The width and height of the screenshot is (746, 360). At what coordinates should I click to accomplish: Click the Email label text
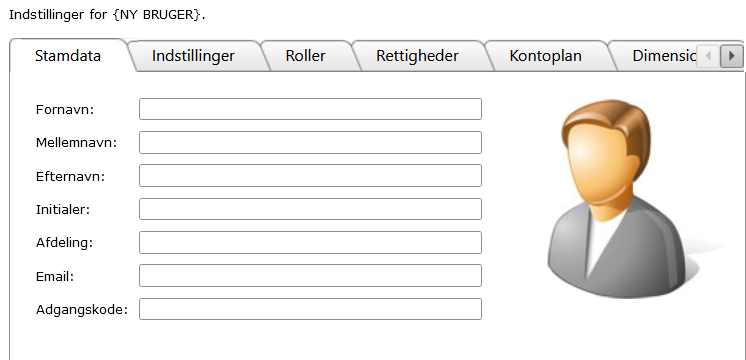point(55,276)
